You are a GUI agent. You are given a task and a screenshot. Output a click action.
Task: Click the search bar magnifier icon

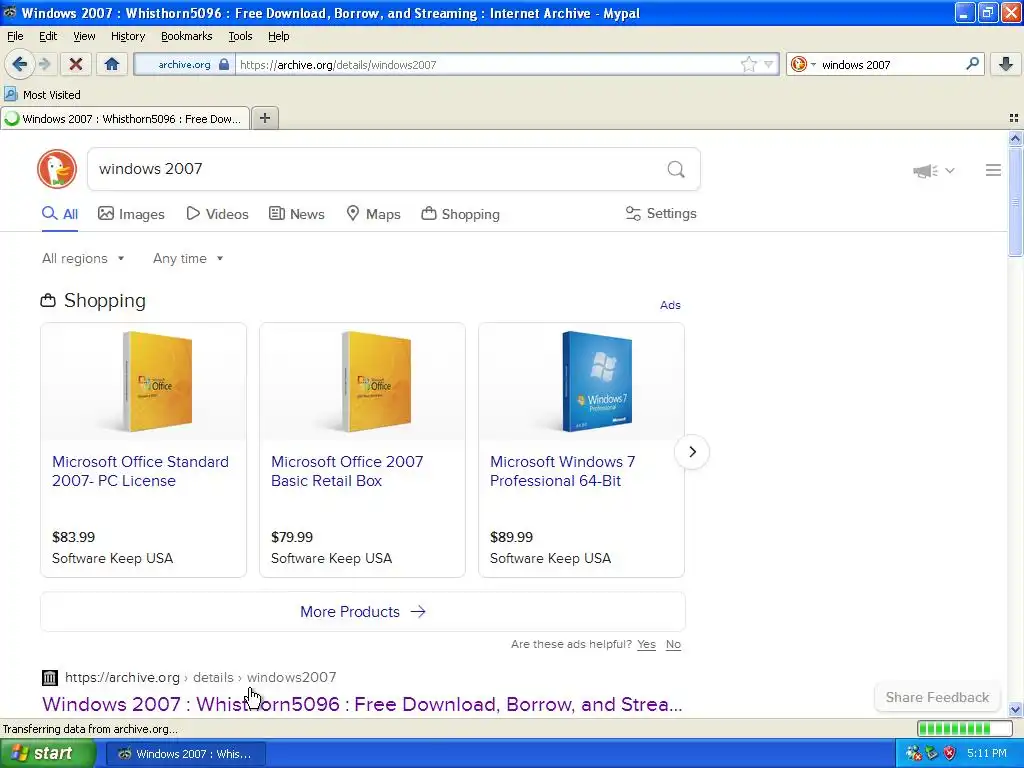pos(972,64)
